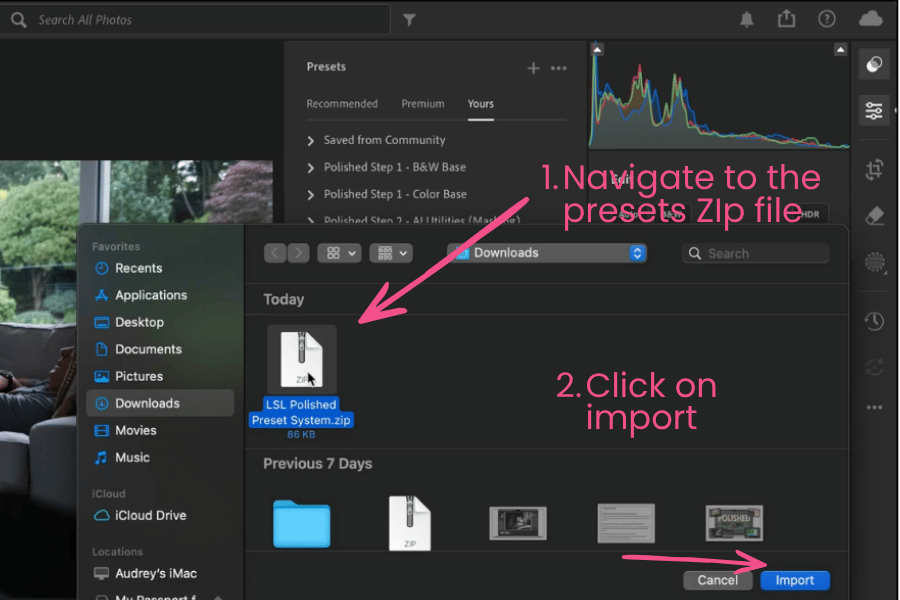The height and width of the screenshot is (600, 900).
Task: Select Recents in the sidebar
Action: [x=160, y=268]
